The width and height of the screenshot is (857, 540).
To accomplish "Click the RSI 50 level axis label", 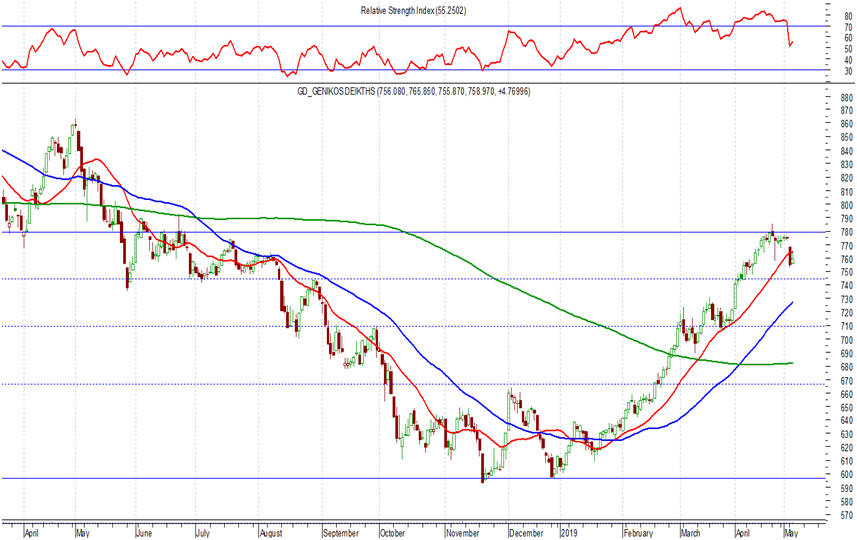I will 848,49.
